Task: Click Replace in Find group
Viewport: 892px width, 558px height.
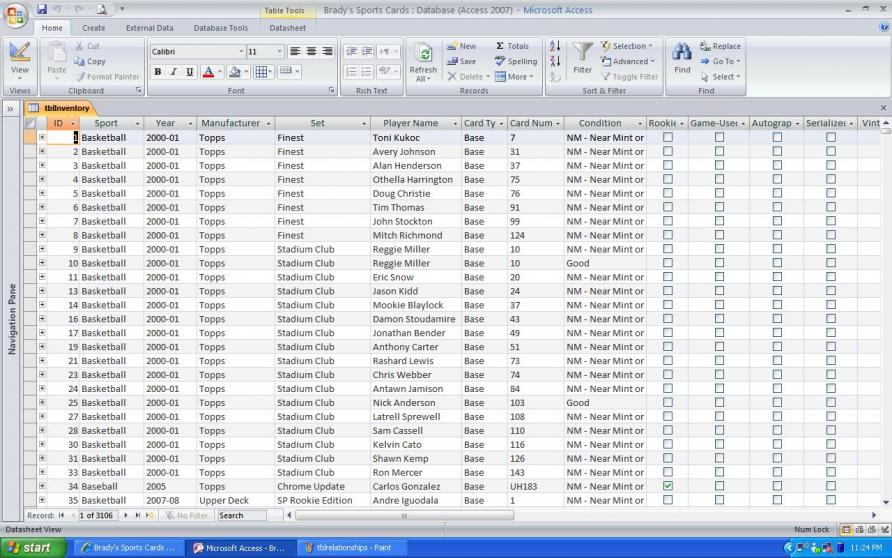Action: tap(720, 46)
